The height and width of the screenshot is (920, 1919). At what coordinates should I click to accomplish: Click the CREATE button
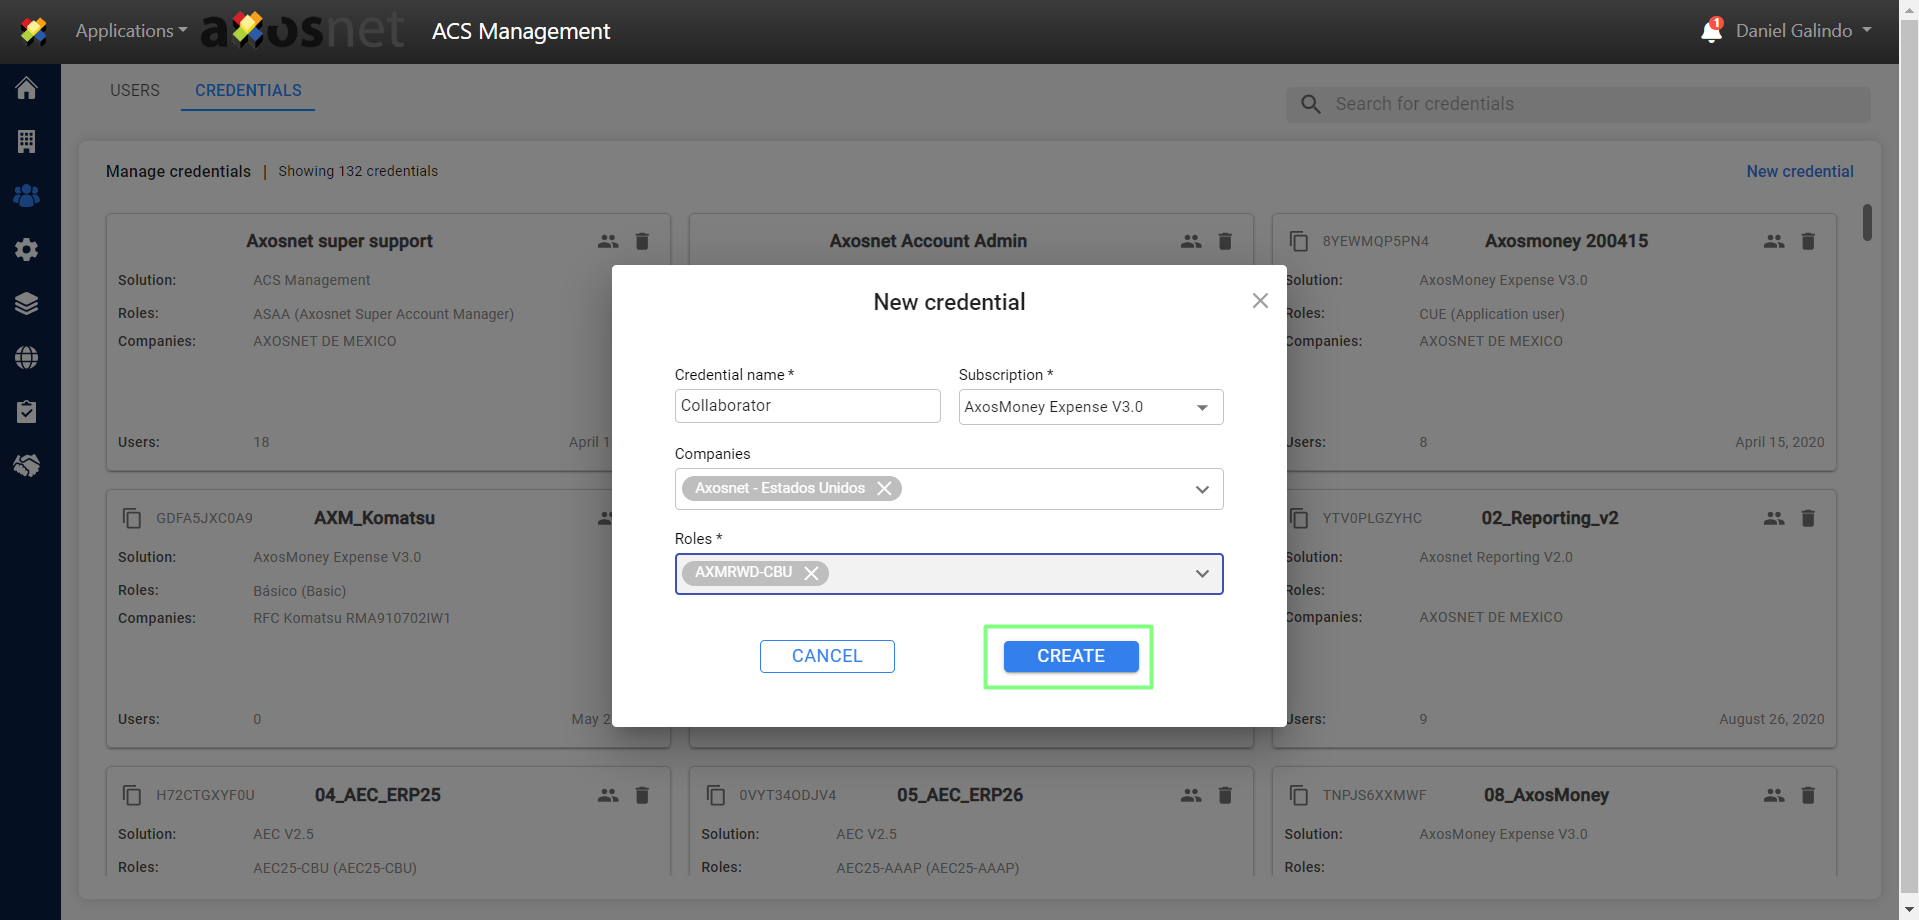1070,656
